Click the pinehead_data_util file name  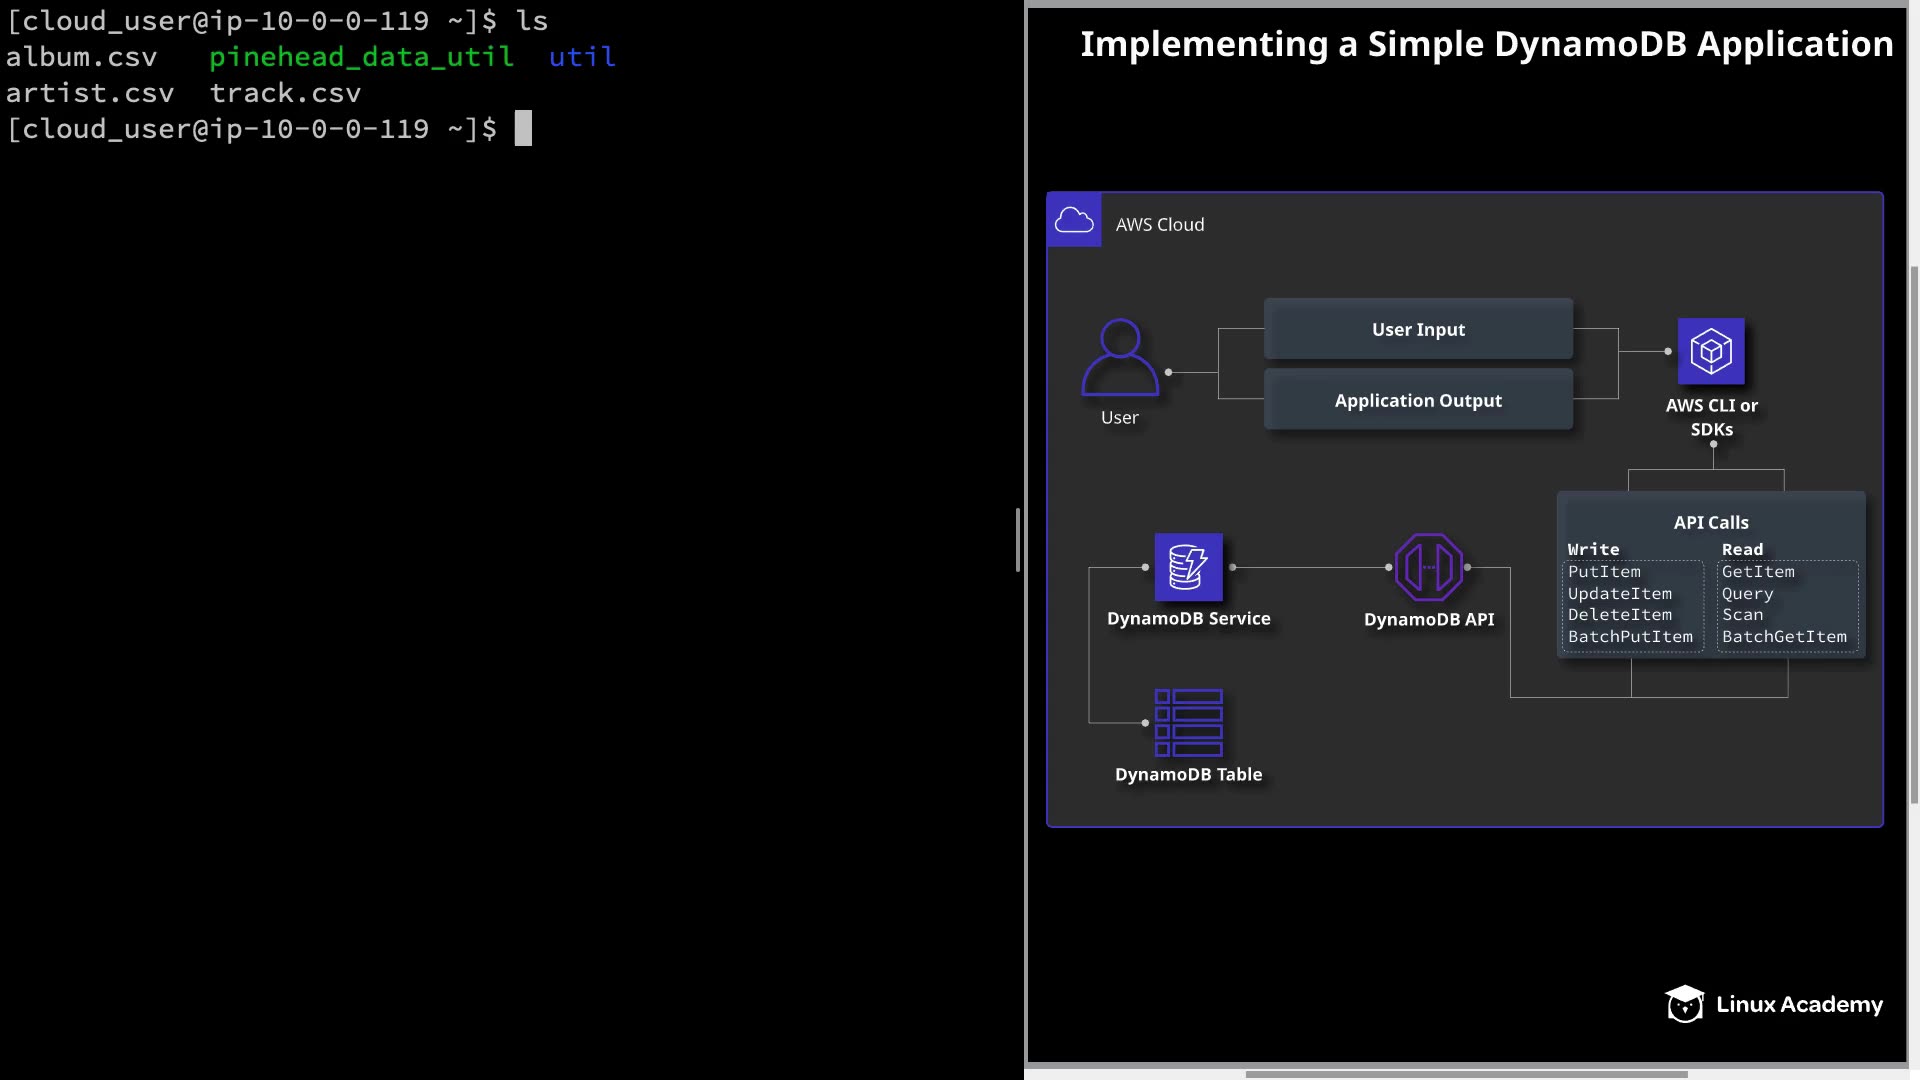(x=361, y=57)
